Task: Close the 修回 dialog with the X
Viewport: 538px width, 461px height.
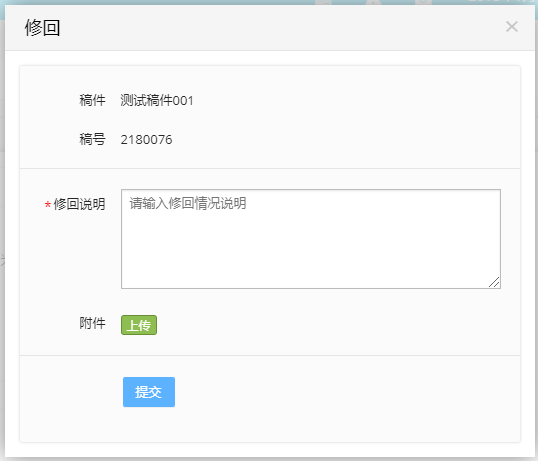Action: click(512, 26)
